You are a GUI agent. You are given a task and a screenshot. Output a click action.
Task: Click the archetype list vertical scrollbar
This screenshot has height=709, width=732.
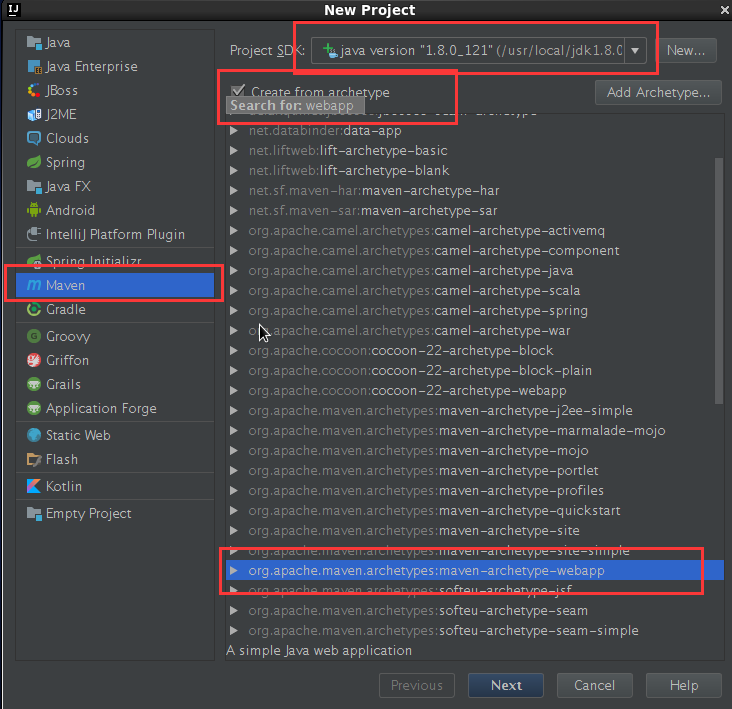point(719,281)
